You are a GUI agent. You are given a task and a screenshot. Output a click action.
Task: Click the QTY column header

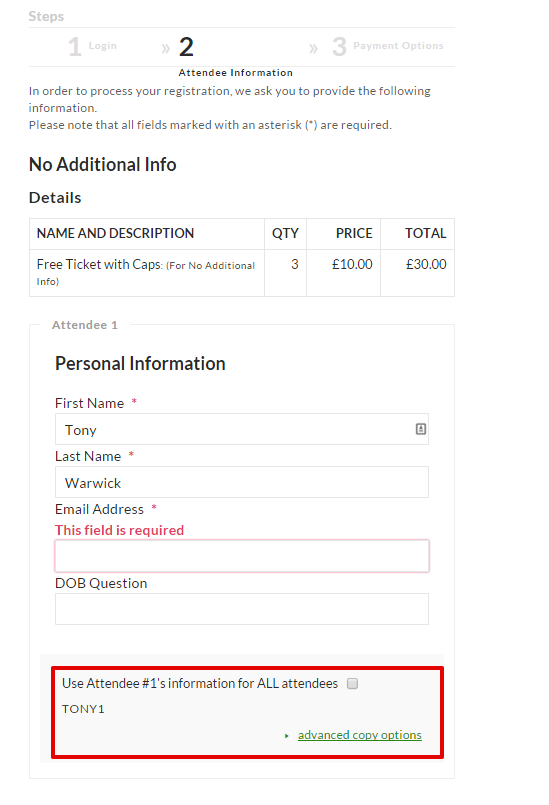pos(285,234)
